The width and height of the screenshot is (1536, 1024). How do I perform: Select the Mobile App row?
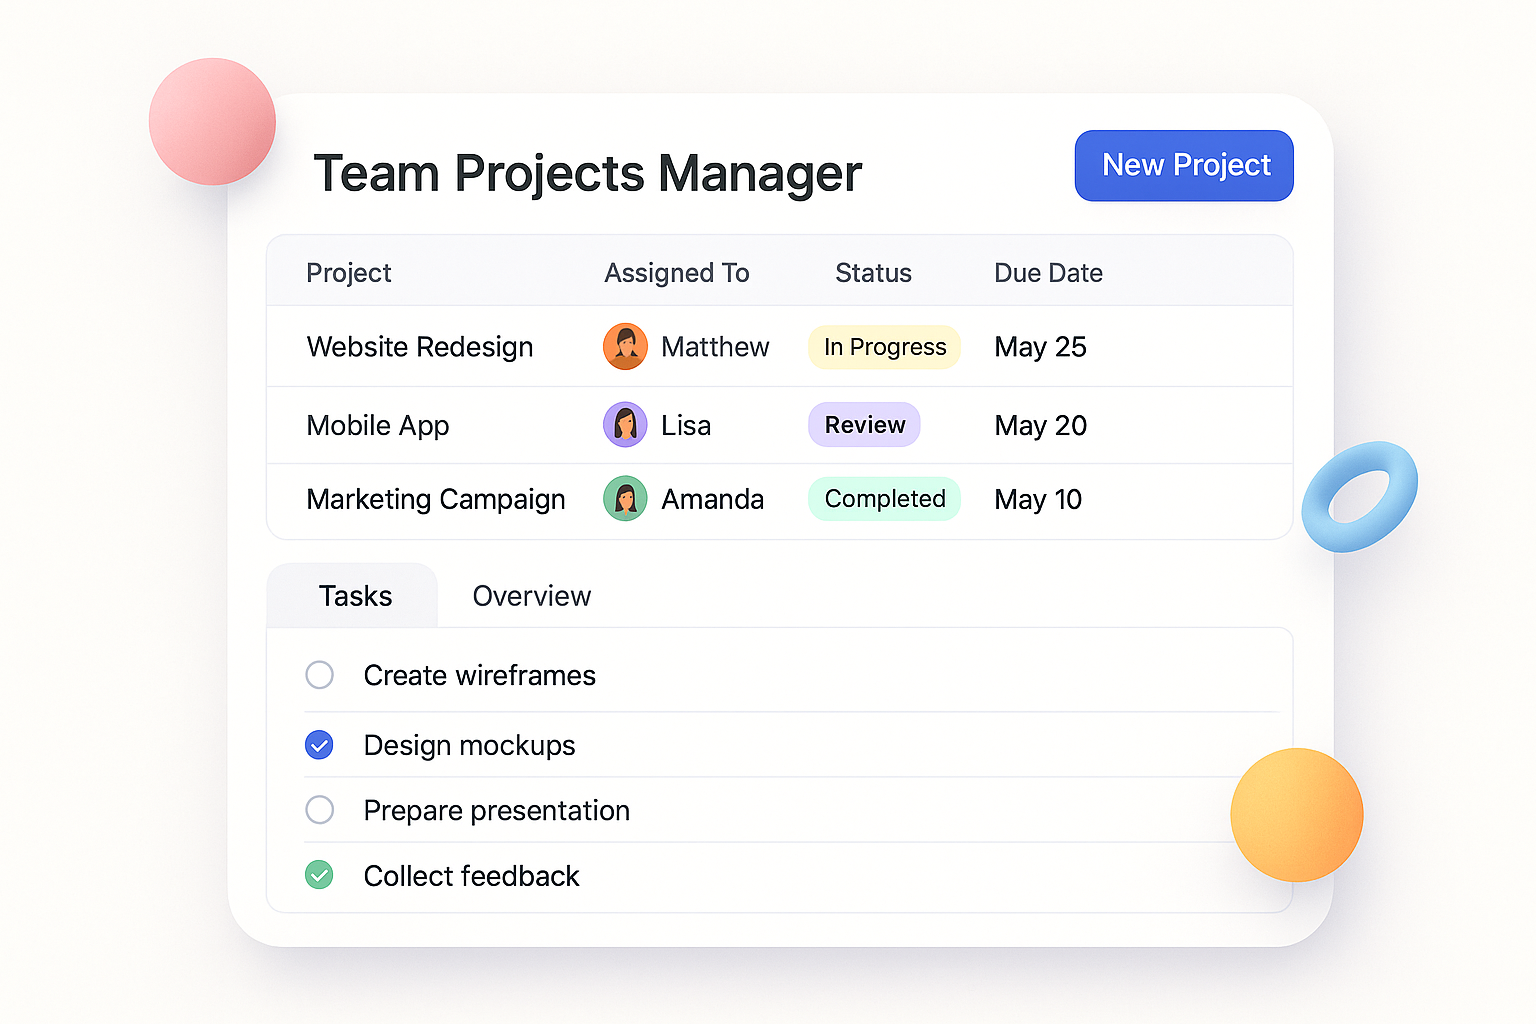coord(378,425)
